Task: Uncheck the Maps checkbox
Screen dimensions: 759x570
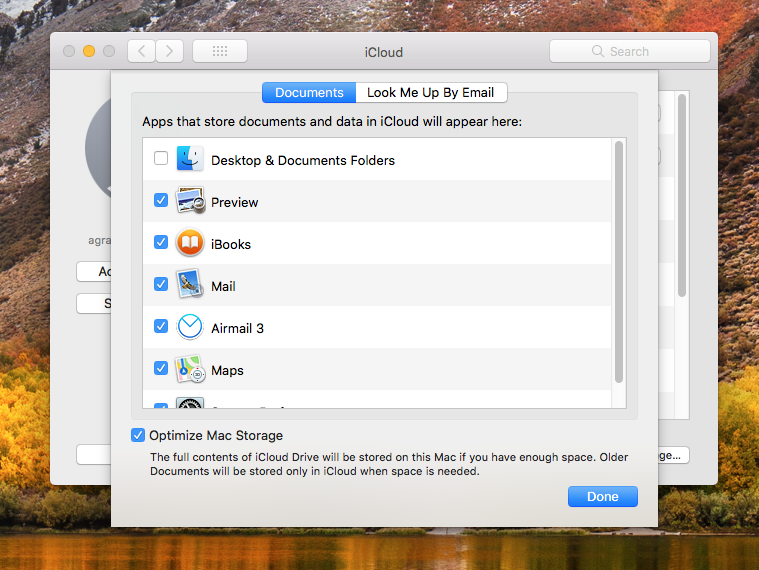Action: click(161, 368)
